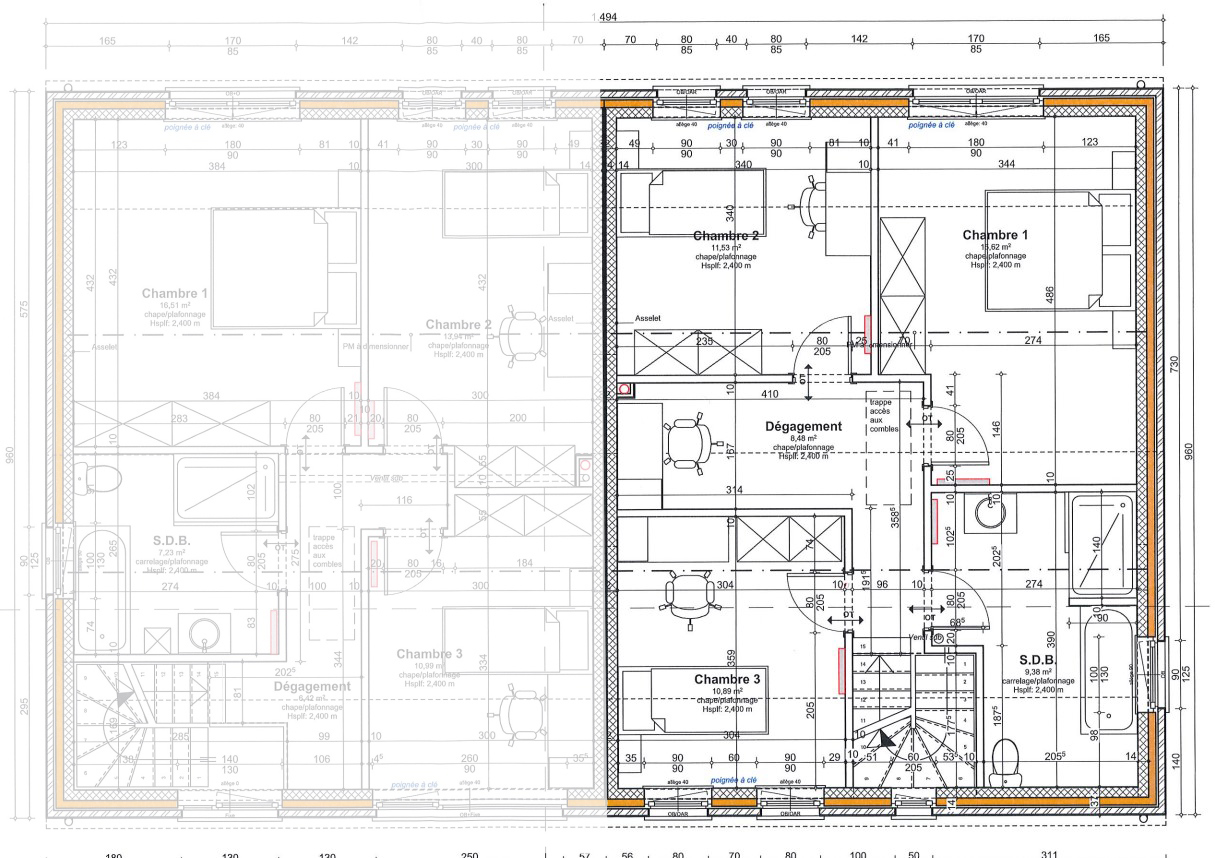Viewport: 1215px width, 858px height.
Task: Click the single bed in right Chambre 2
Action: 692,201
